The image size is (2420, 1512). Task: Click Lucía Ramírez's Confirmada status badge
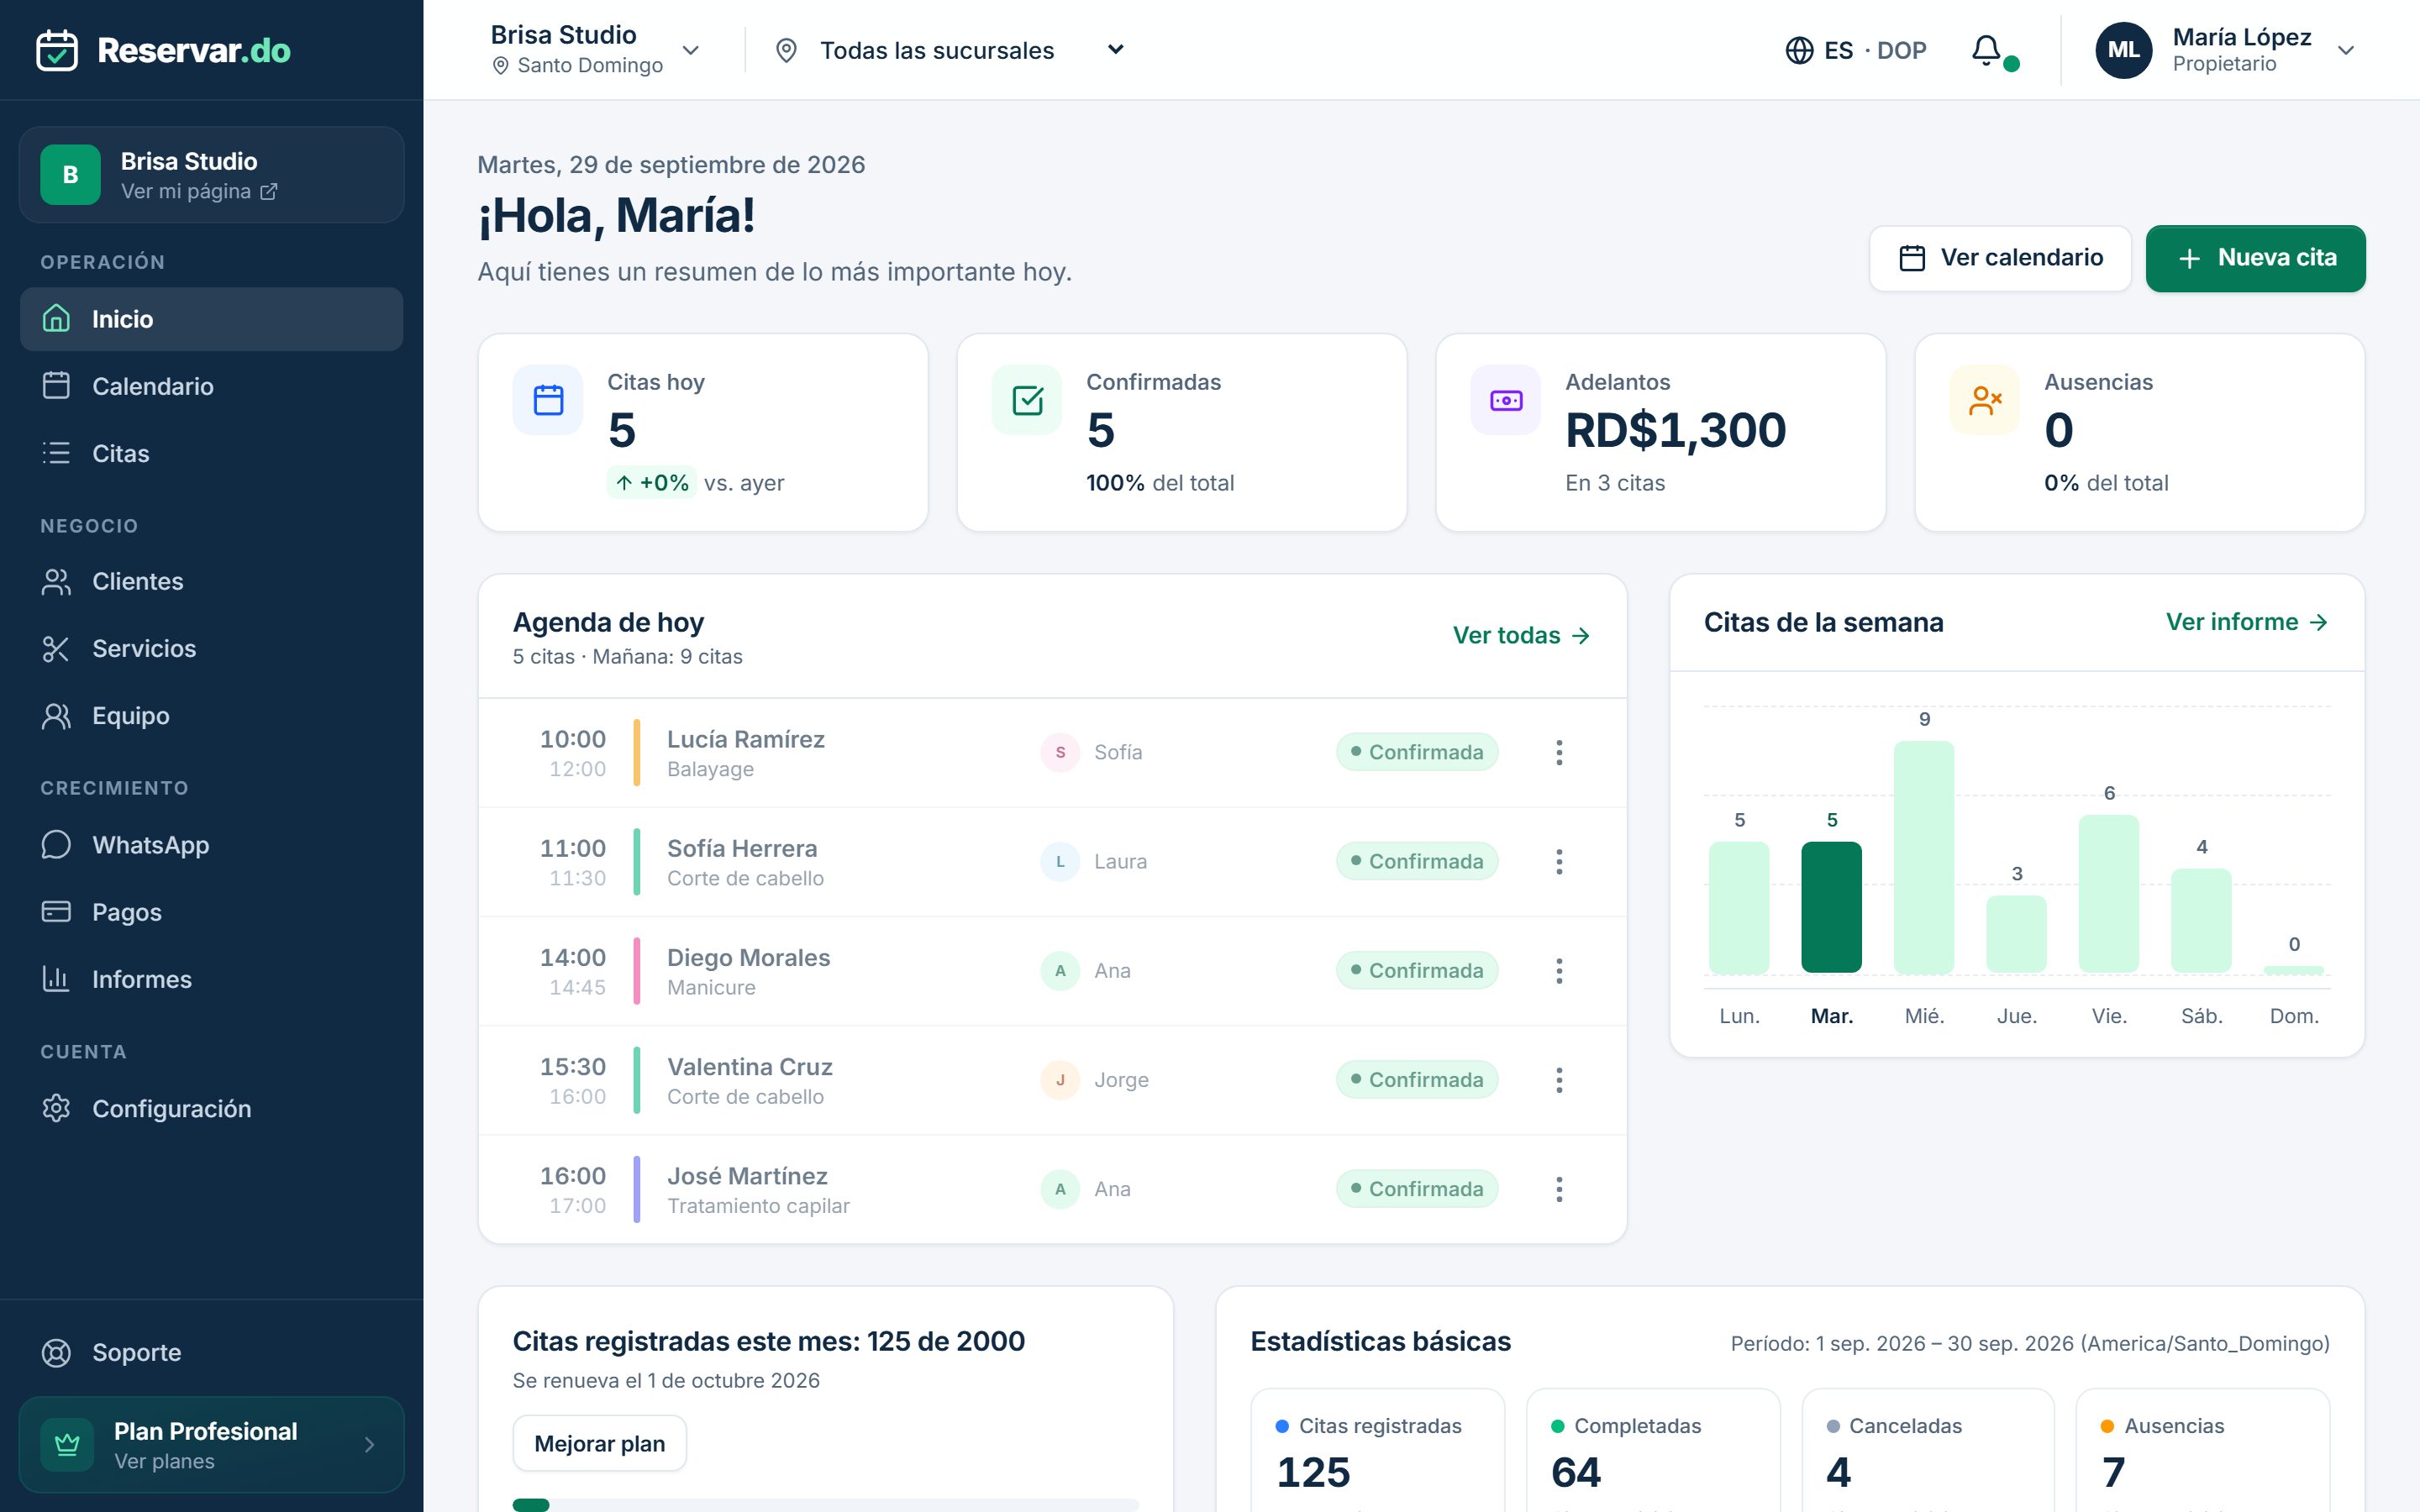[x=1416, y=752]
